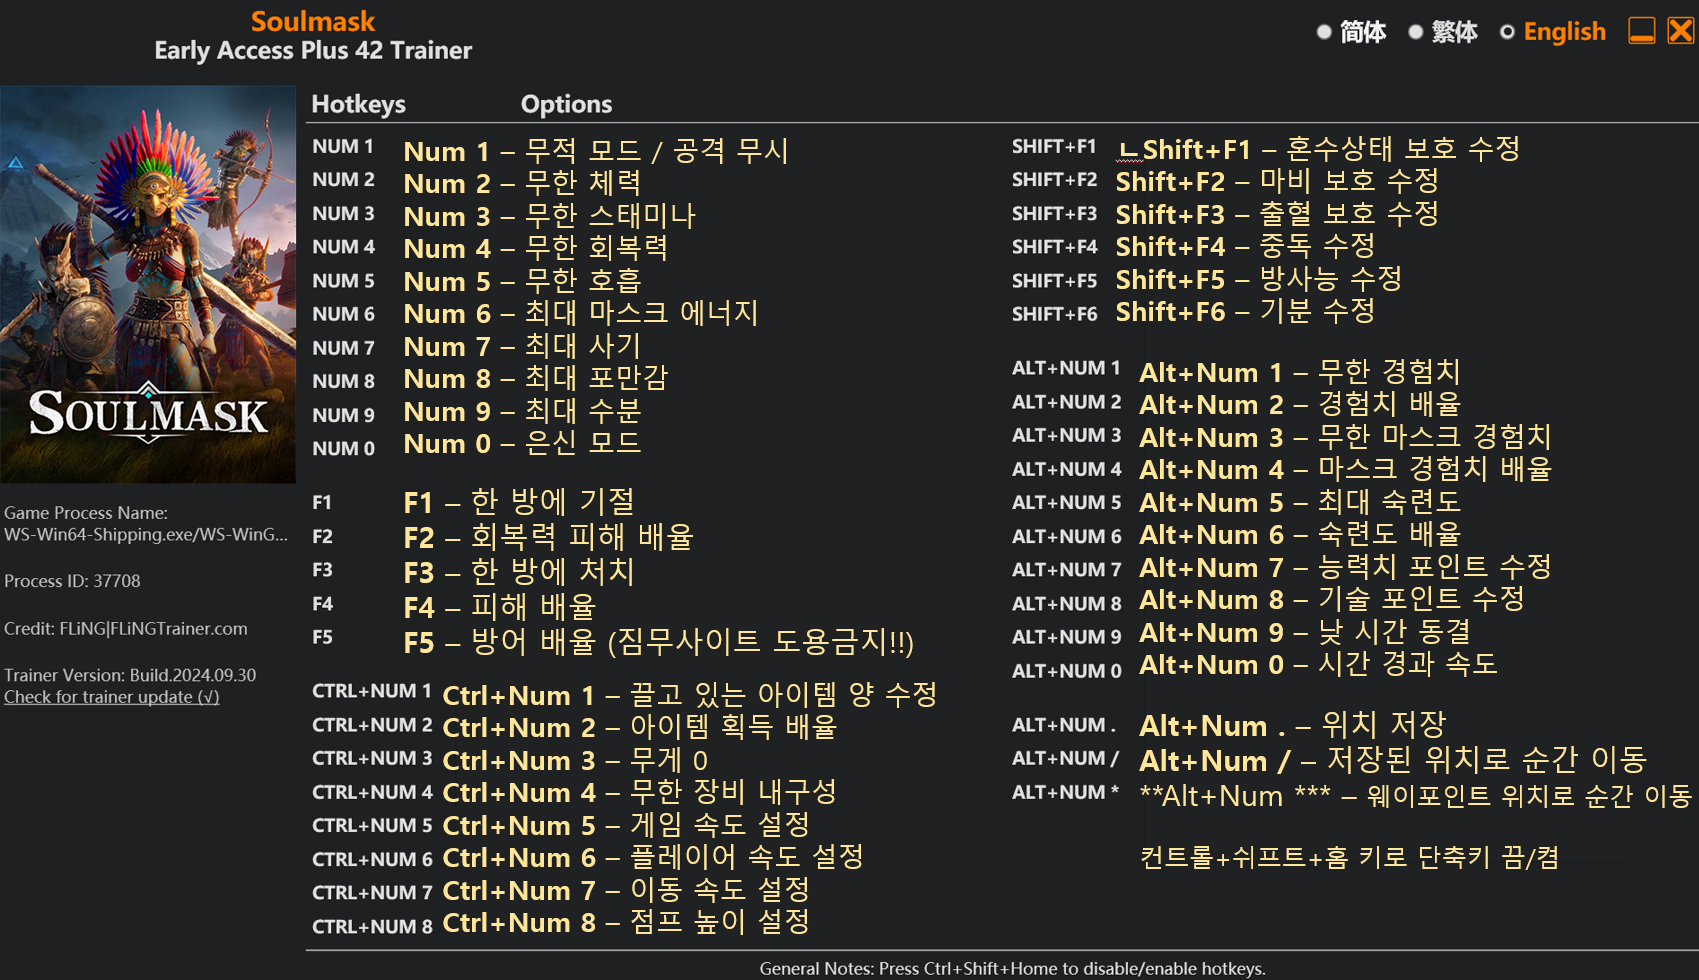Click Alt+Num 1 무한 경험치 option

[x=1300, y=372]
